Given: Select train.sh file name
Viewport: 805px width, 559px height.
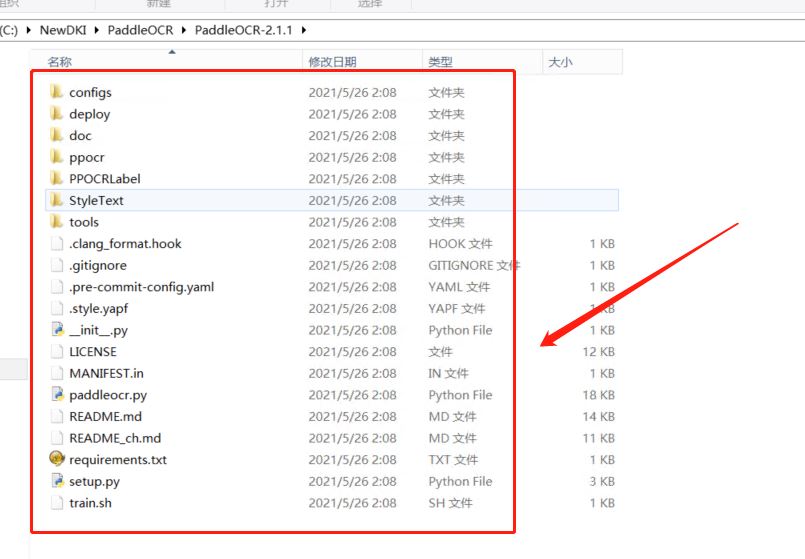Looking at the screenshot, I should tap(90, 503).
